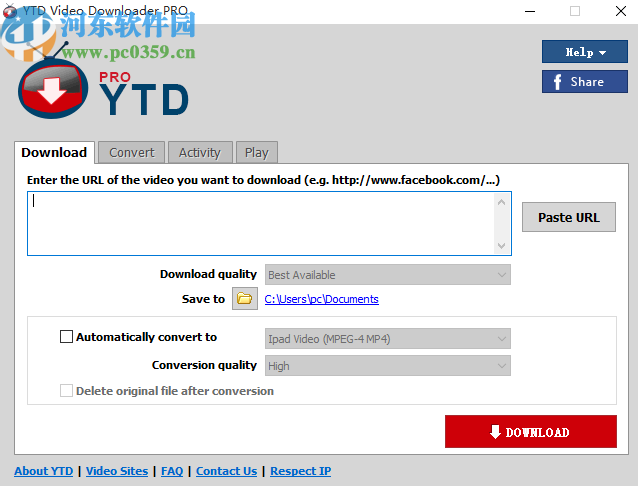This screenshot has width=638, height=486.
Task: Toggle Delete original file after conversion
Action: click(66, 391)
